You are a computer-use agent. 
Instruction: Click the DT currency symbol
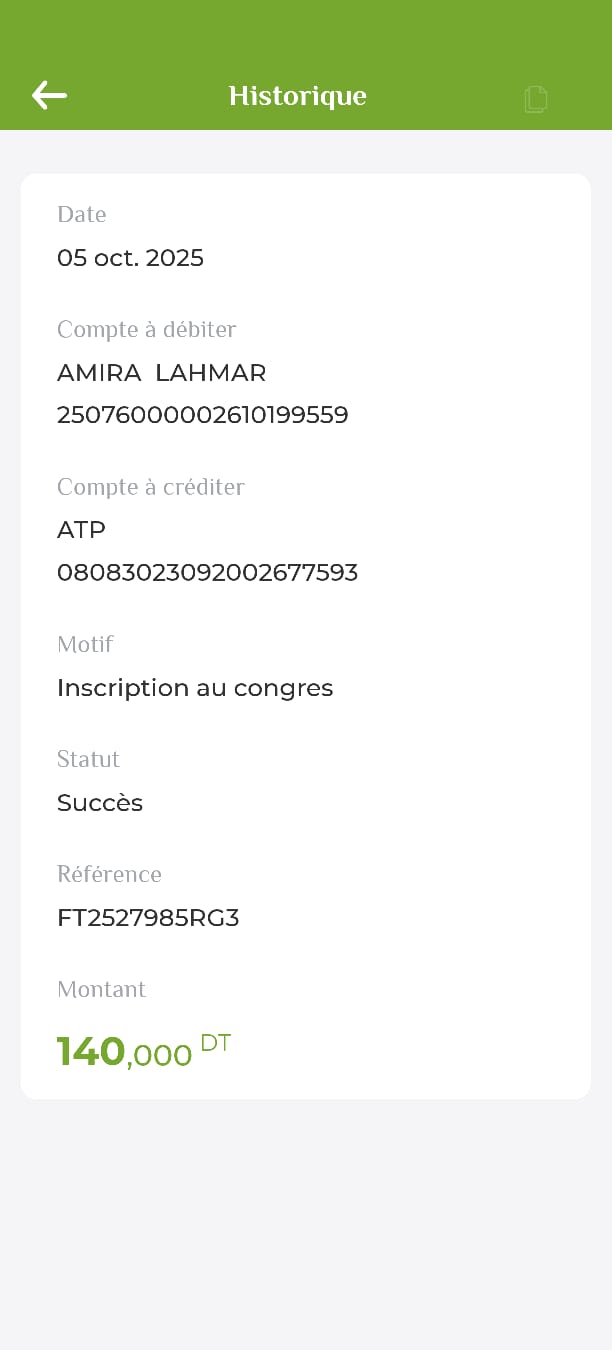tap(215, 1043)
